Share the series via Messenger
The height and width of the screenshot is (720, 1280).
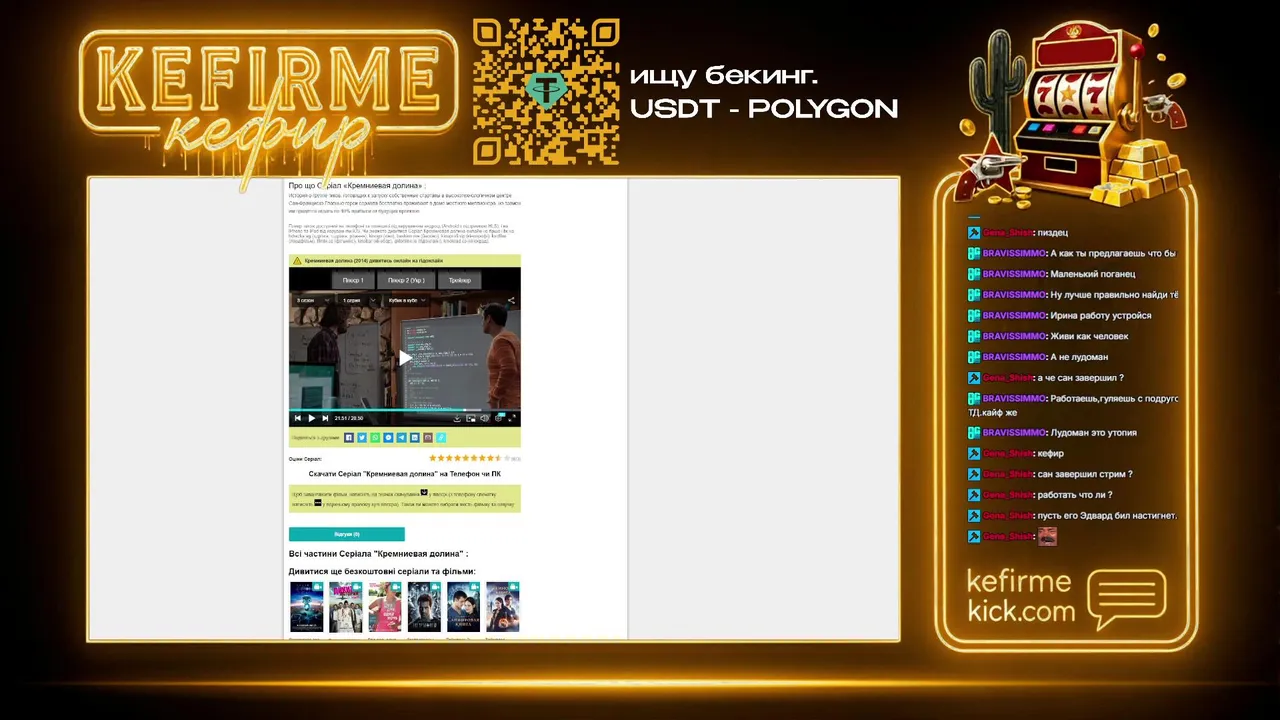coord(388,438)
